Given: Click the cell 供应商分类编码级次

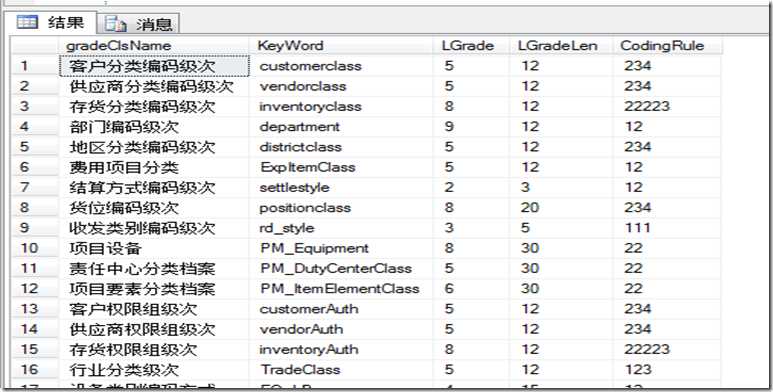Looking at the screenshot, I should pos(154,86).
